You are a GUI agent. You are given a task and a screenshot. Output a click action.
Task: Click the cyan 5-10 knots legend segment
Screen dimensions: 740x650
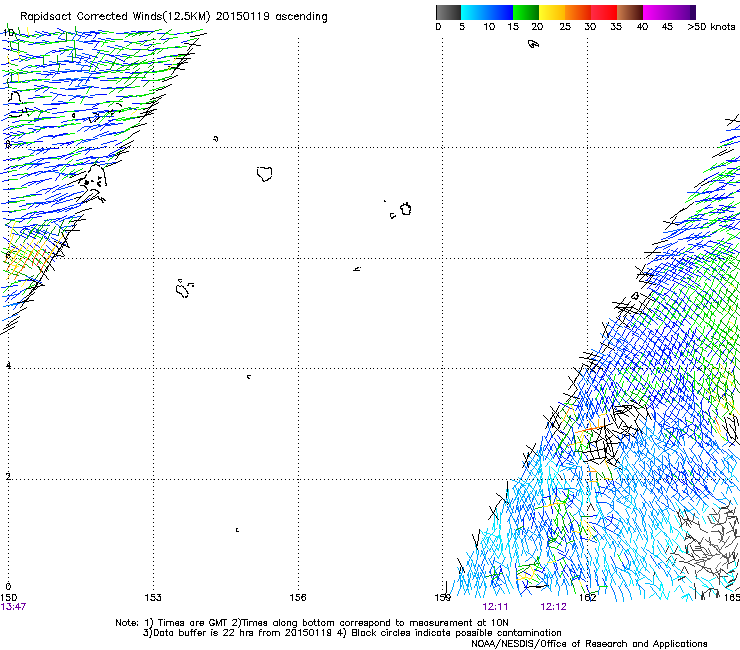pos(474,12)
